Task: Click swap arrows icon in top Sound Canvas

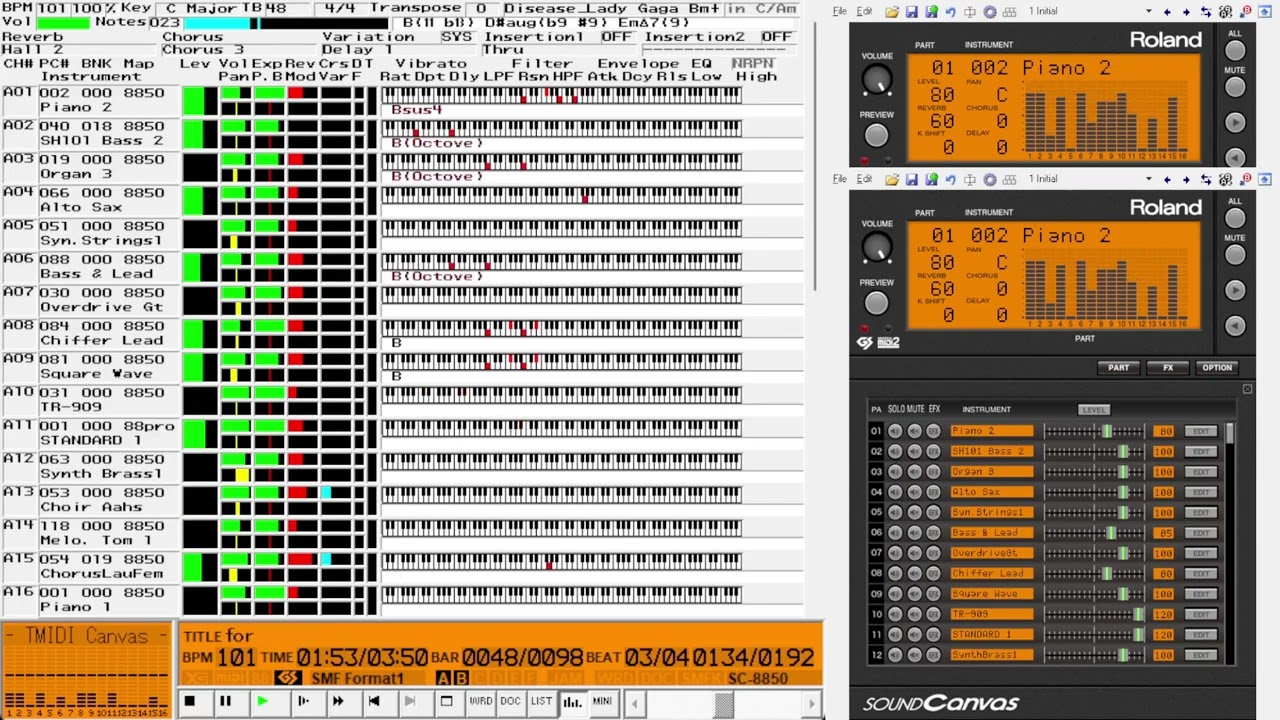Action: click(1207, 12)
